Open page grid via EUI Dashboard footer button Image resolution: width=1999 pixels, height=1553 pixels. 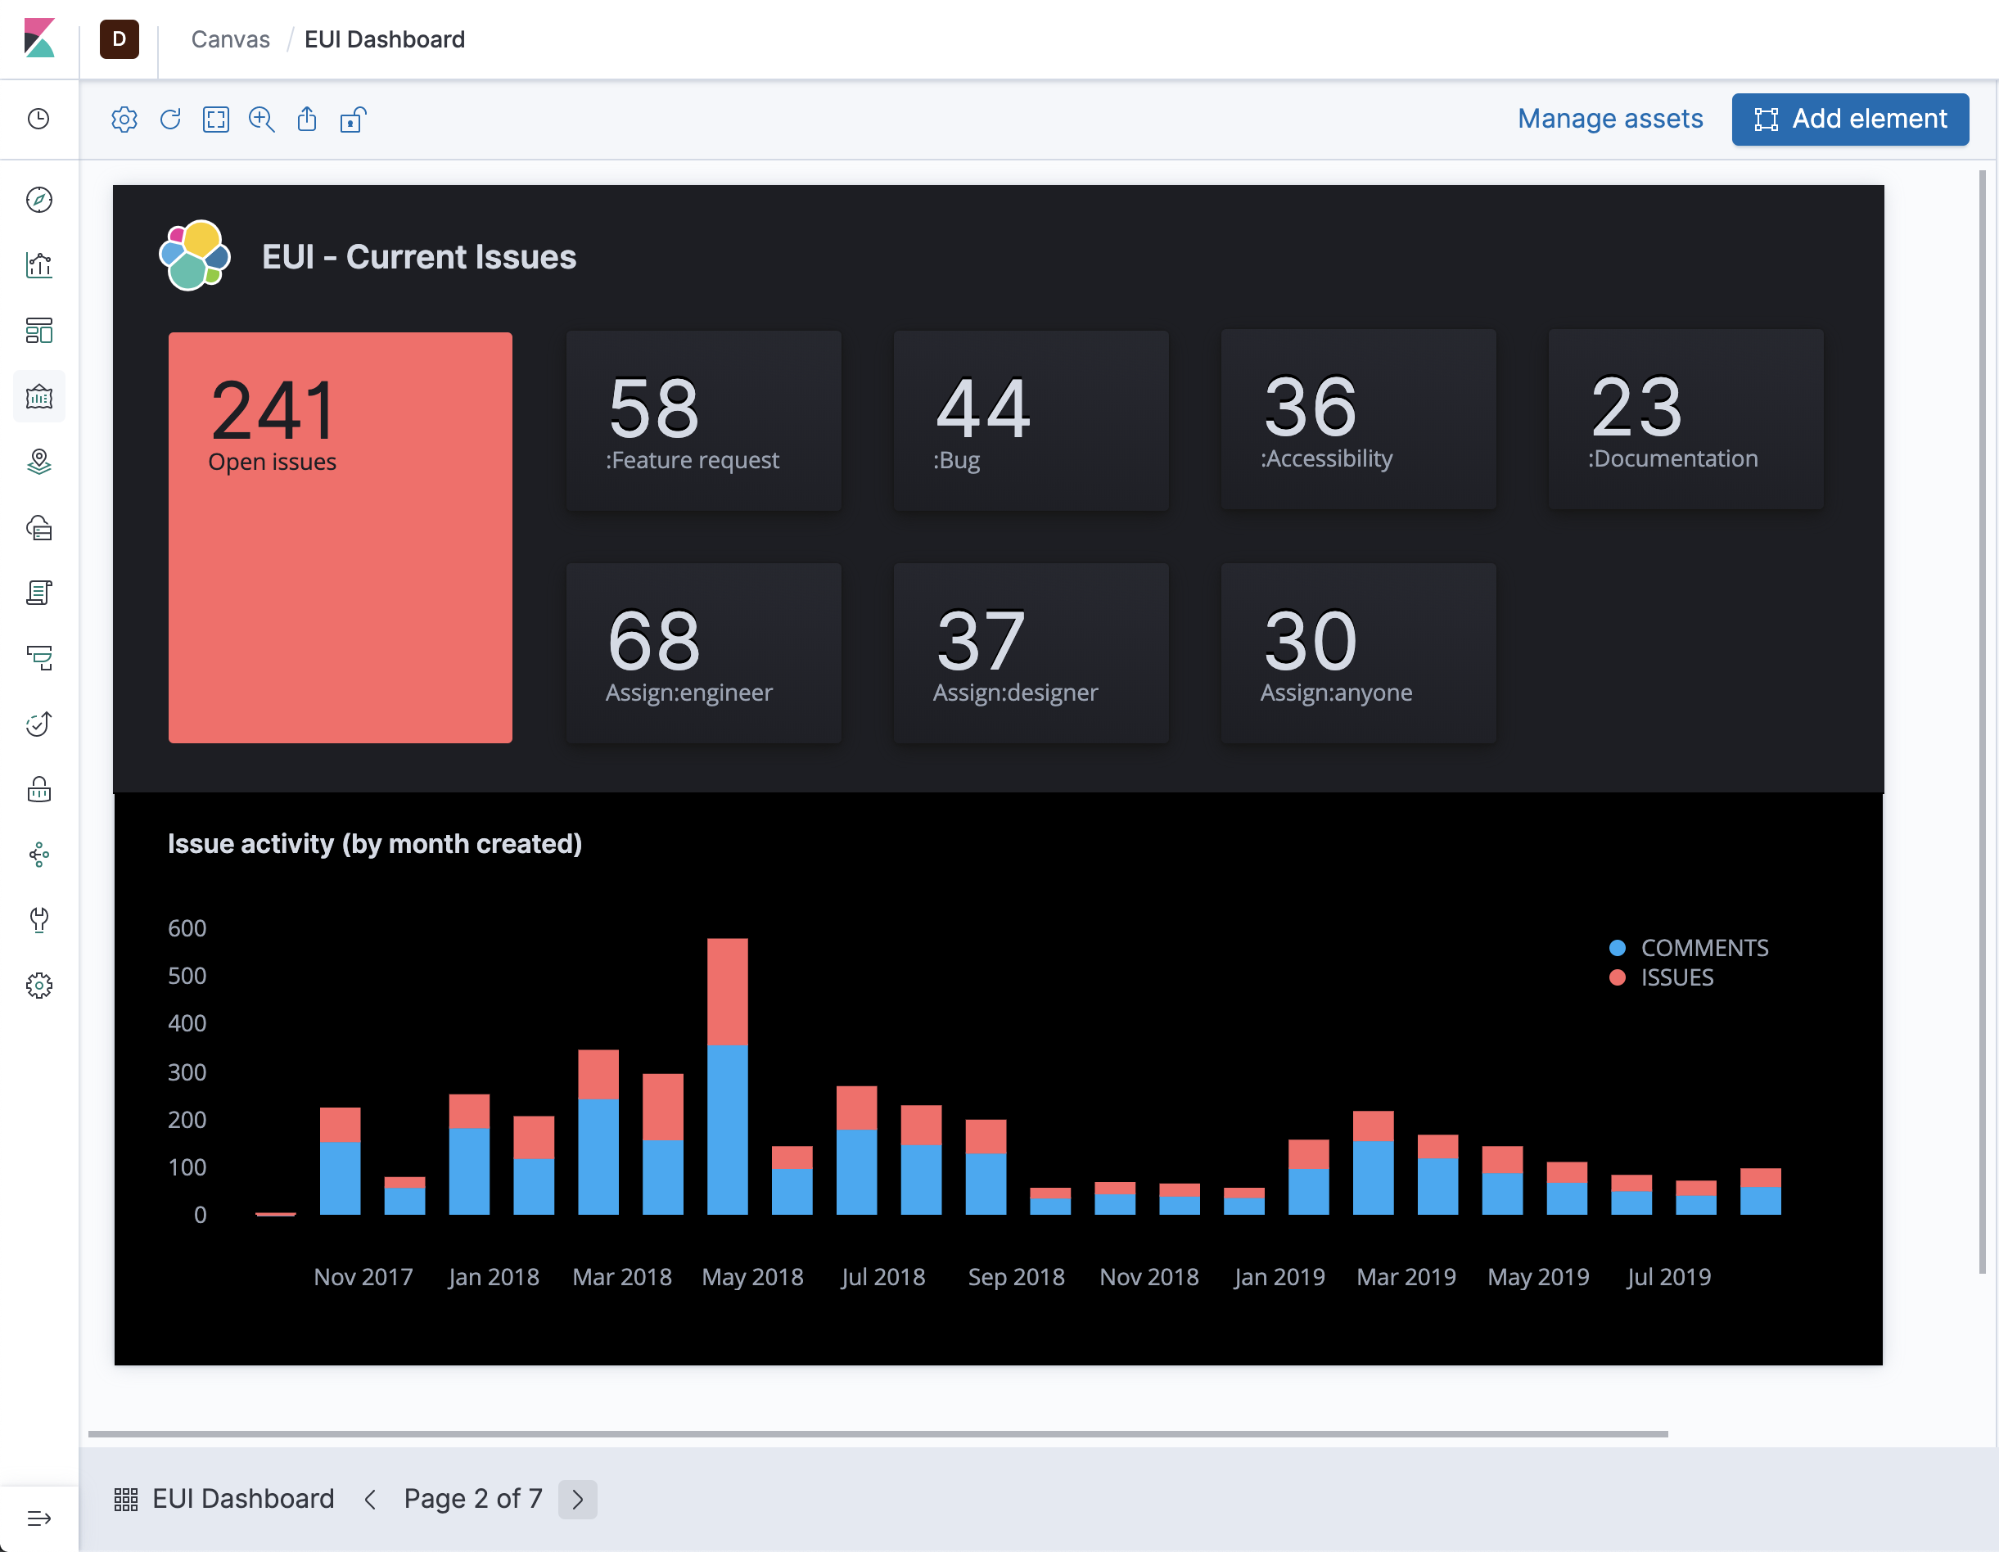click(x=224, y=1499)
